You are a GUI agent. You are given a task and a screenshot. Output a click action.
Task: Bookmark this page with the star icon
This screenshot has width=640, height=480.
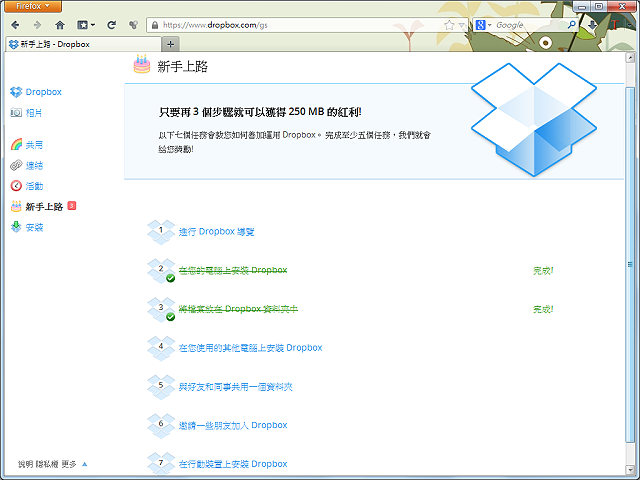tap(449, 25)
